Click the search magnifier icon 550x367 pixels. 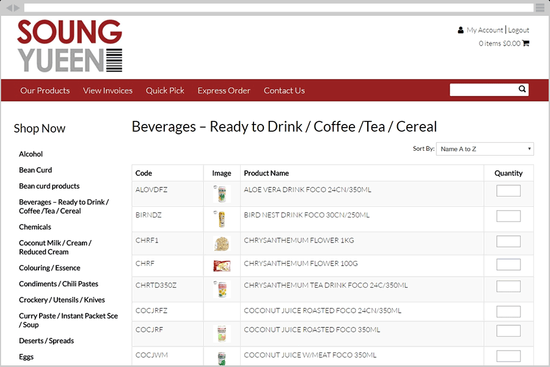point(522,89)
